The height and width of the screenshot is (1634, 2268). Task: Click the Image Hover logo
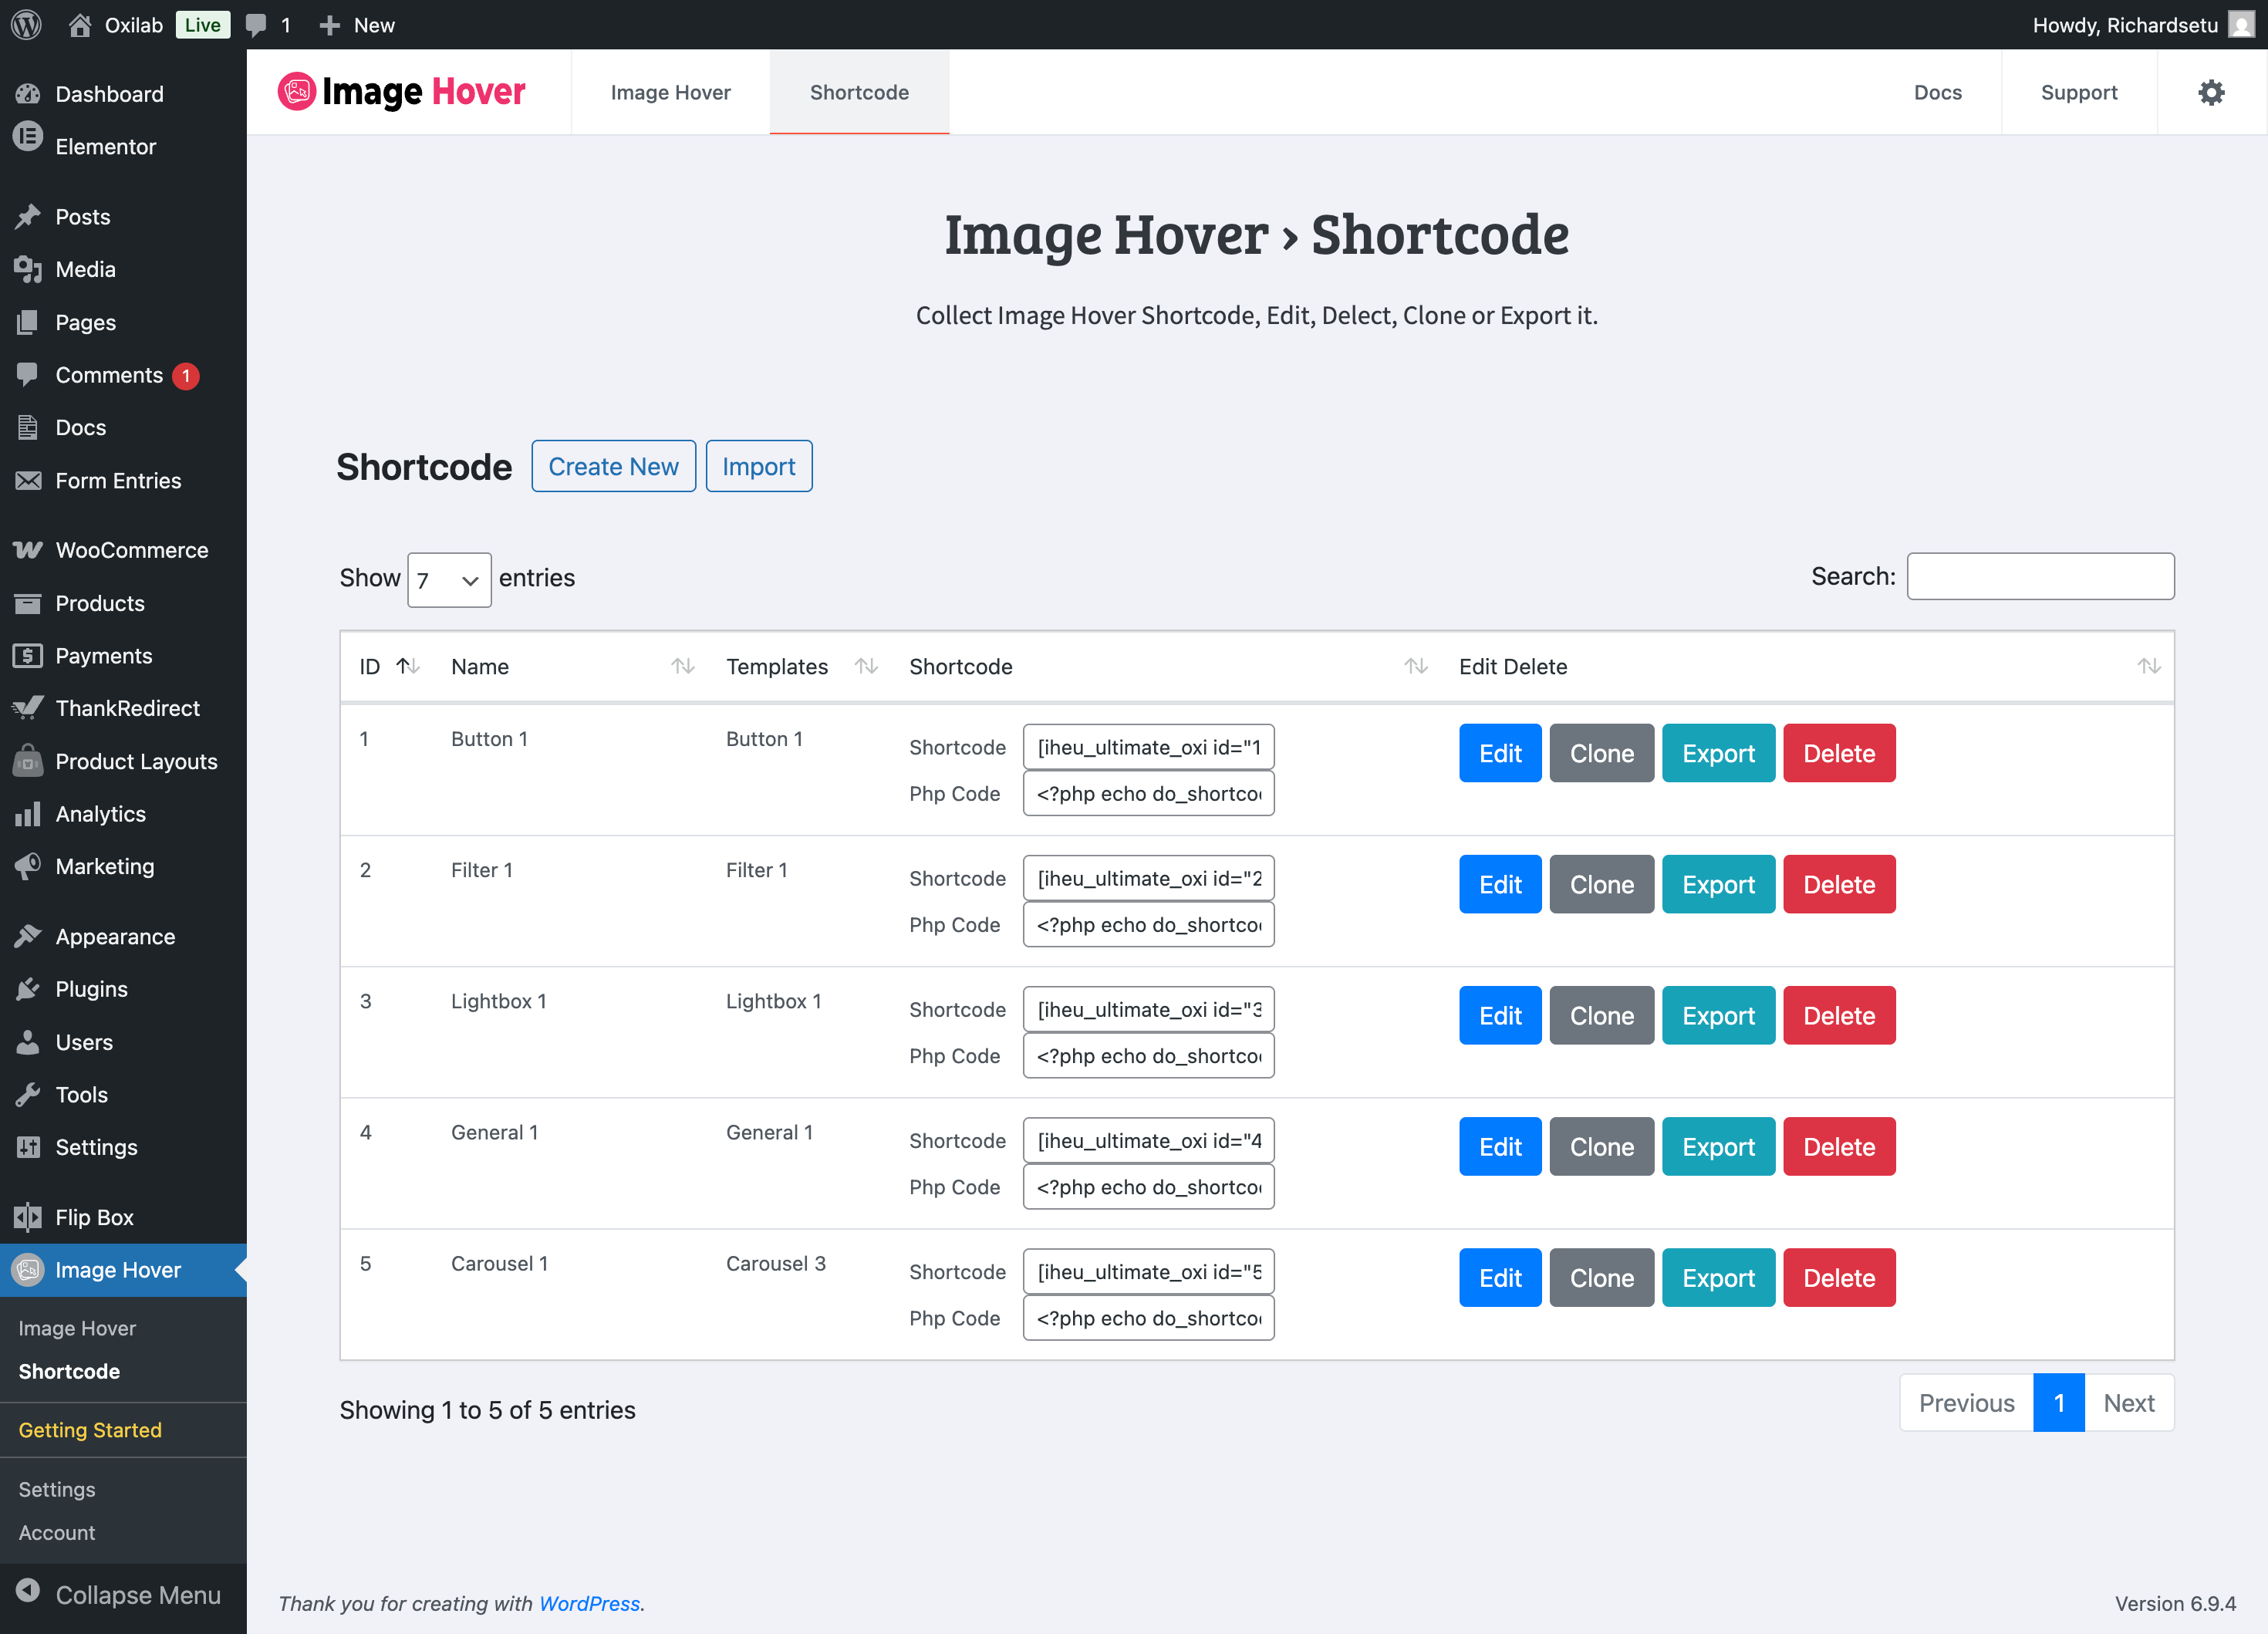pos(402,92)
